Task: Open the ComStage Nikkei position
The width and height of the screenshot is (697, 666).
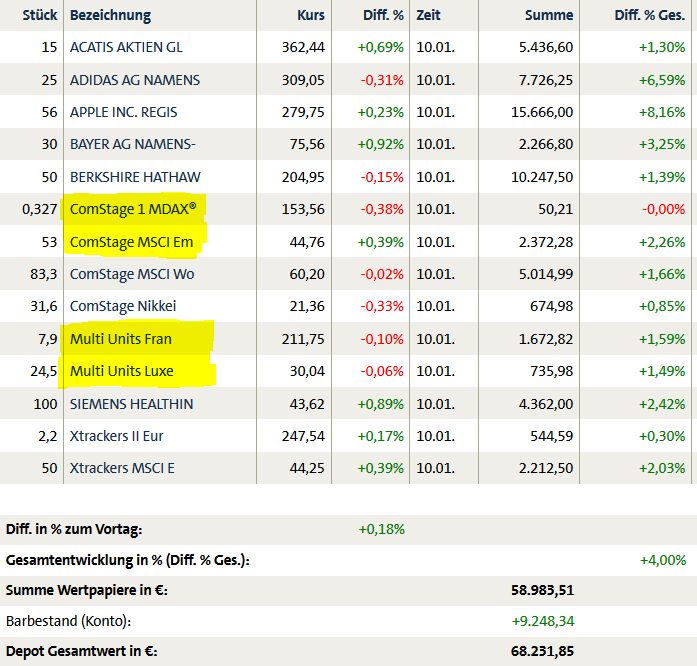Action: click(x=123, y=306)
